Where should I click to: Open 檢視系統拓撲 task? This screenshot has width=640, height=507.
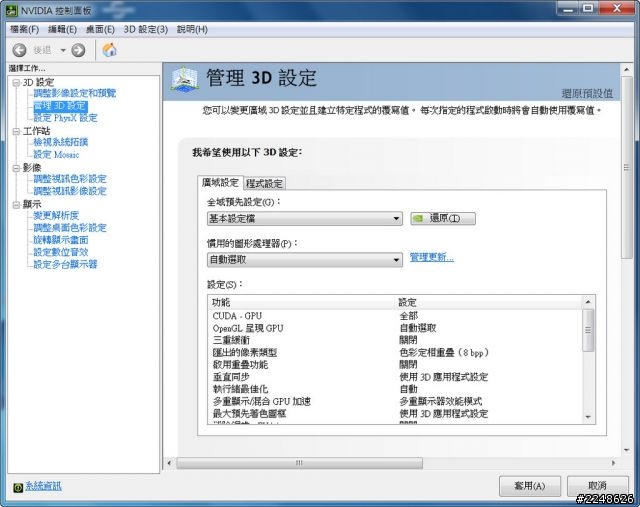coord(60,142)
